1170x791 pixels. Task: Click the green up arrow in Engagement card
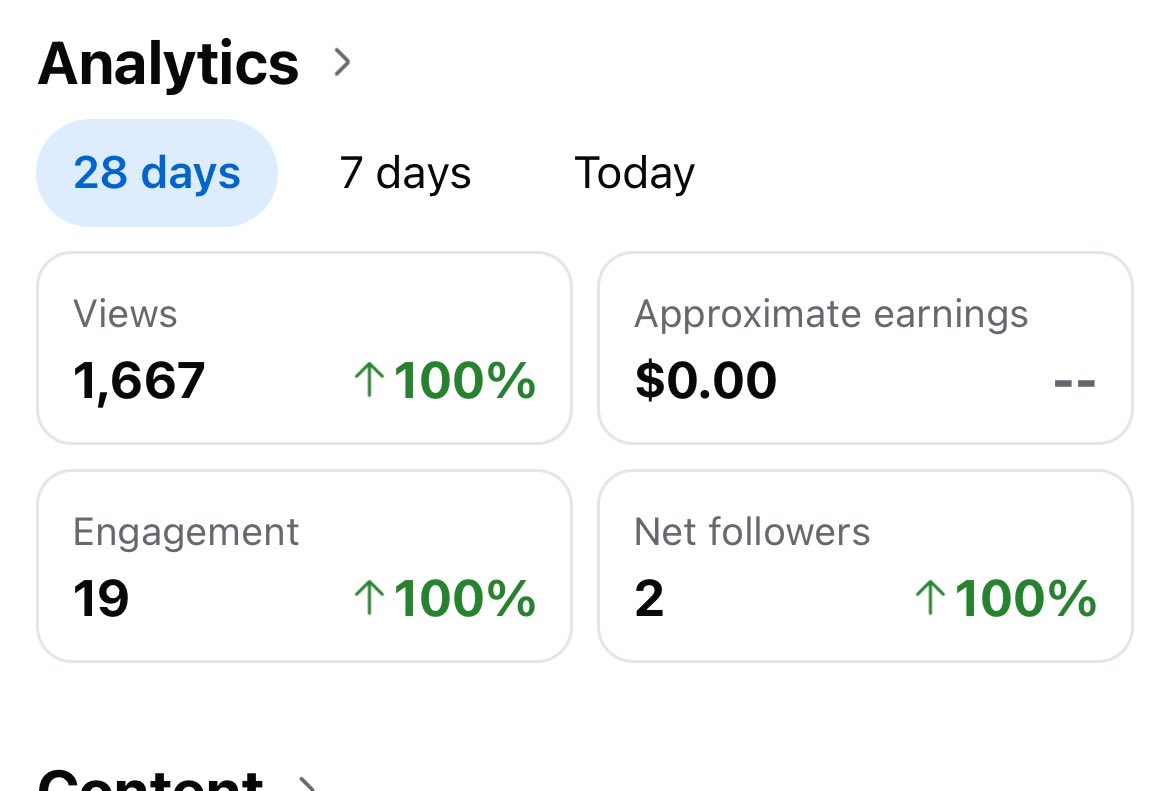click(x=369, y=598)
